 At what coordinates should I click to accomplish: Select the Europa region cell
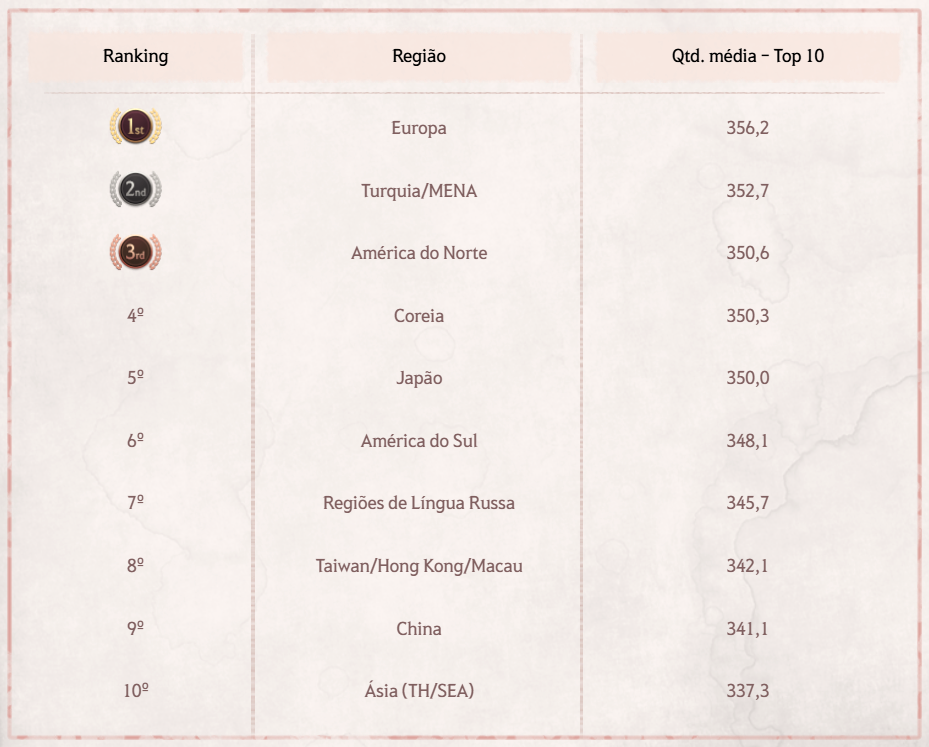(419, 129)
